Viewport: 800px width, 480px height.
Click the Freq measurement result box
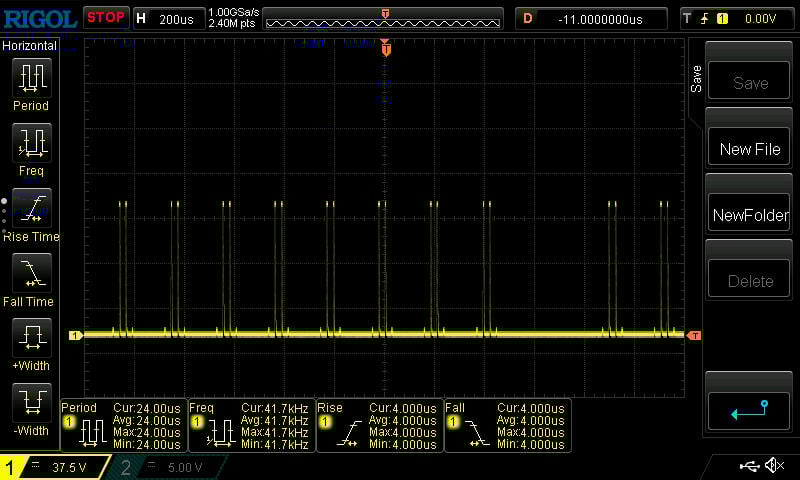point(252,425)
